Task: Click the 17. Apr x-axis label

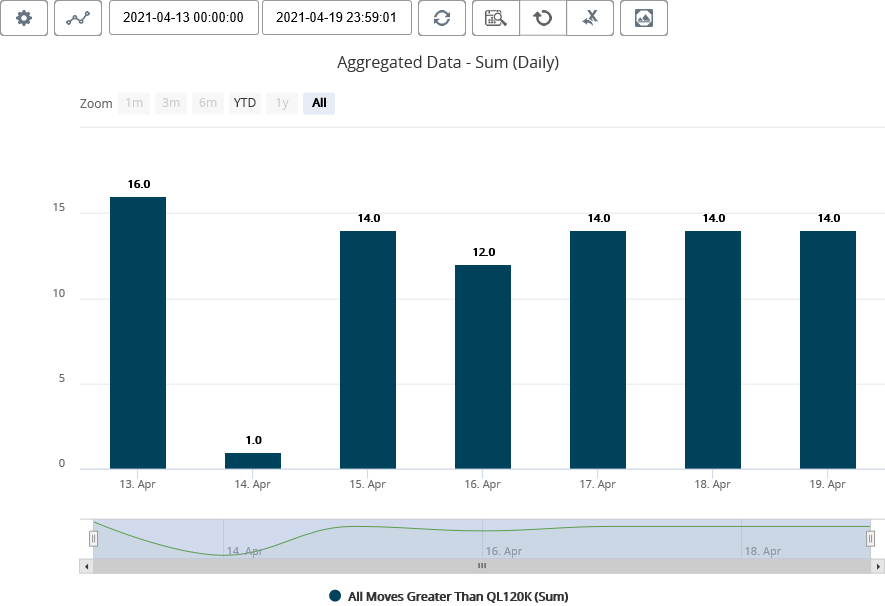Action: 598,484
